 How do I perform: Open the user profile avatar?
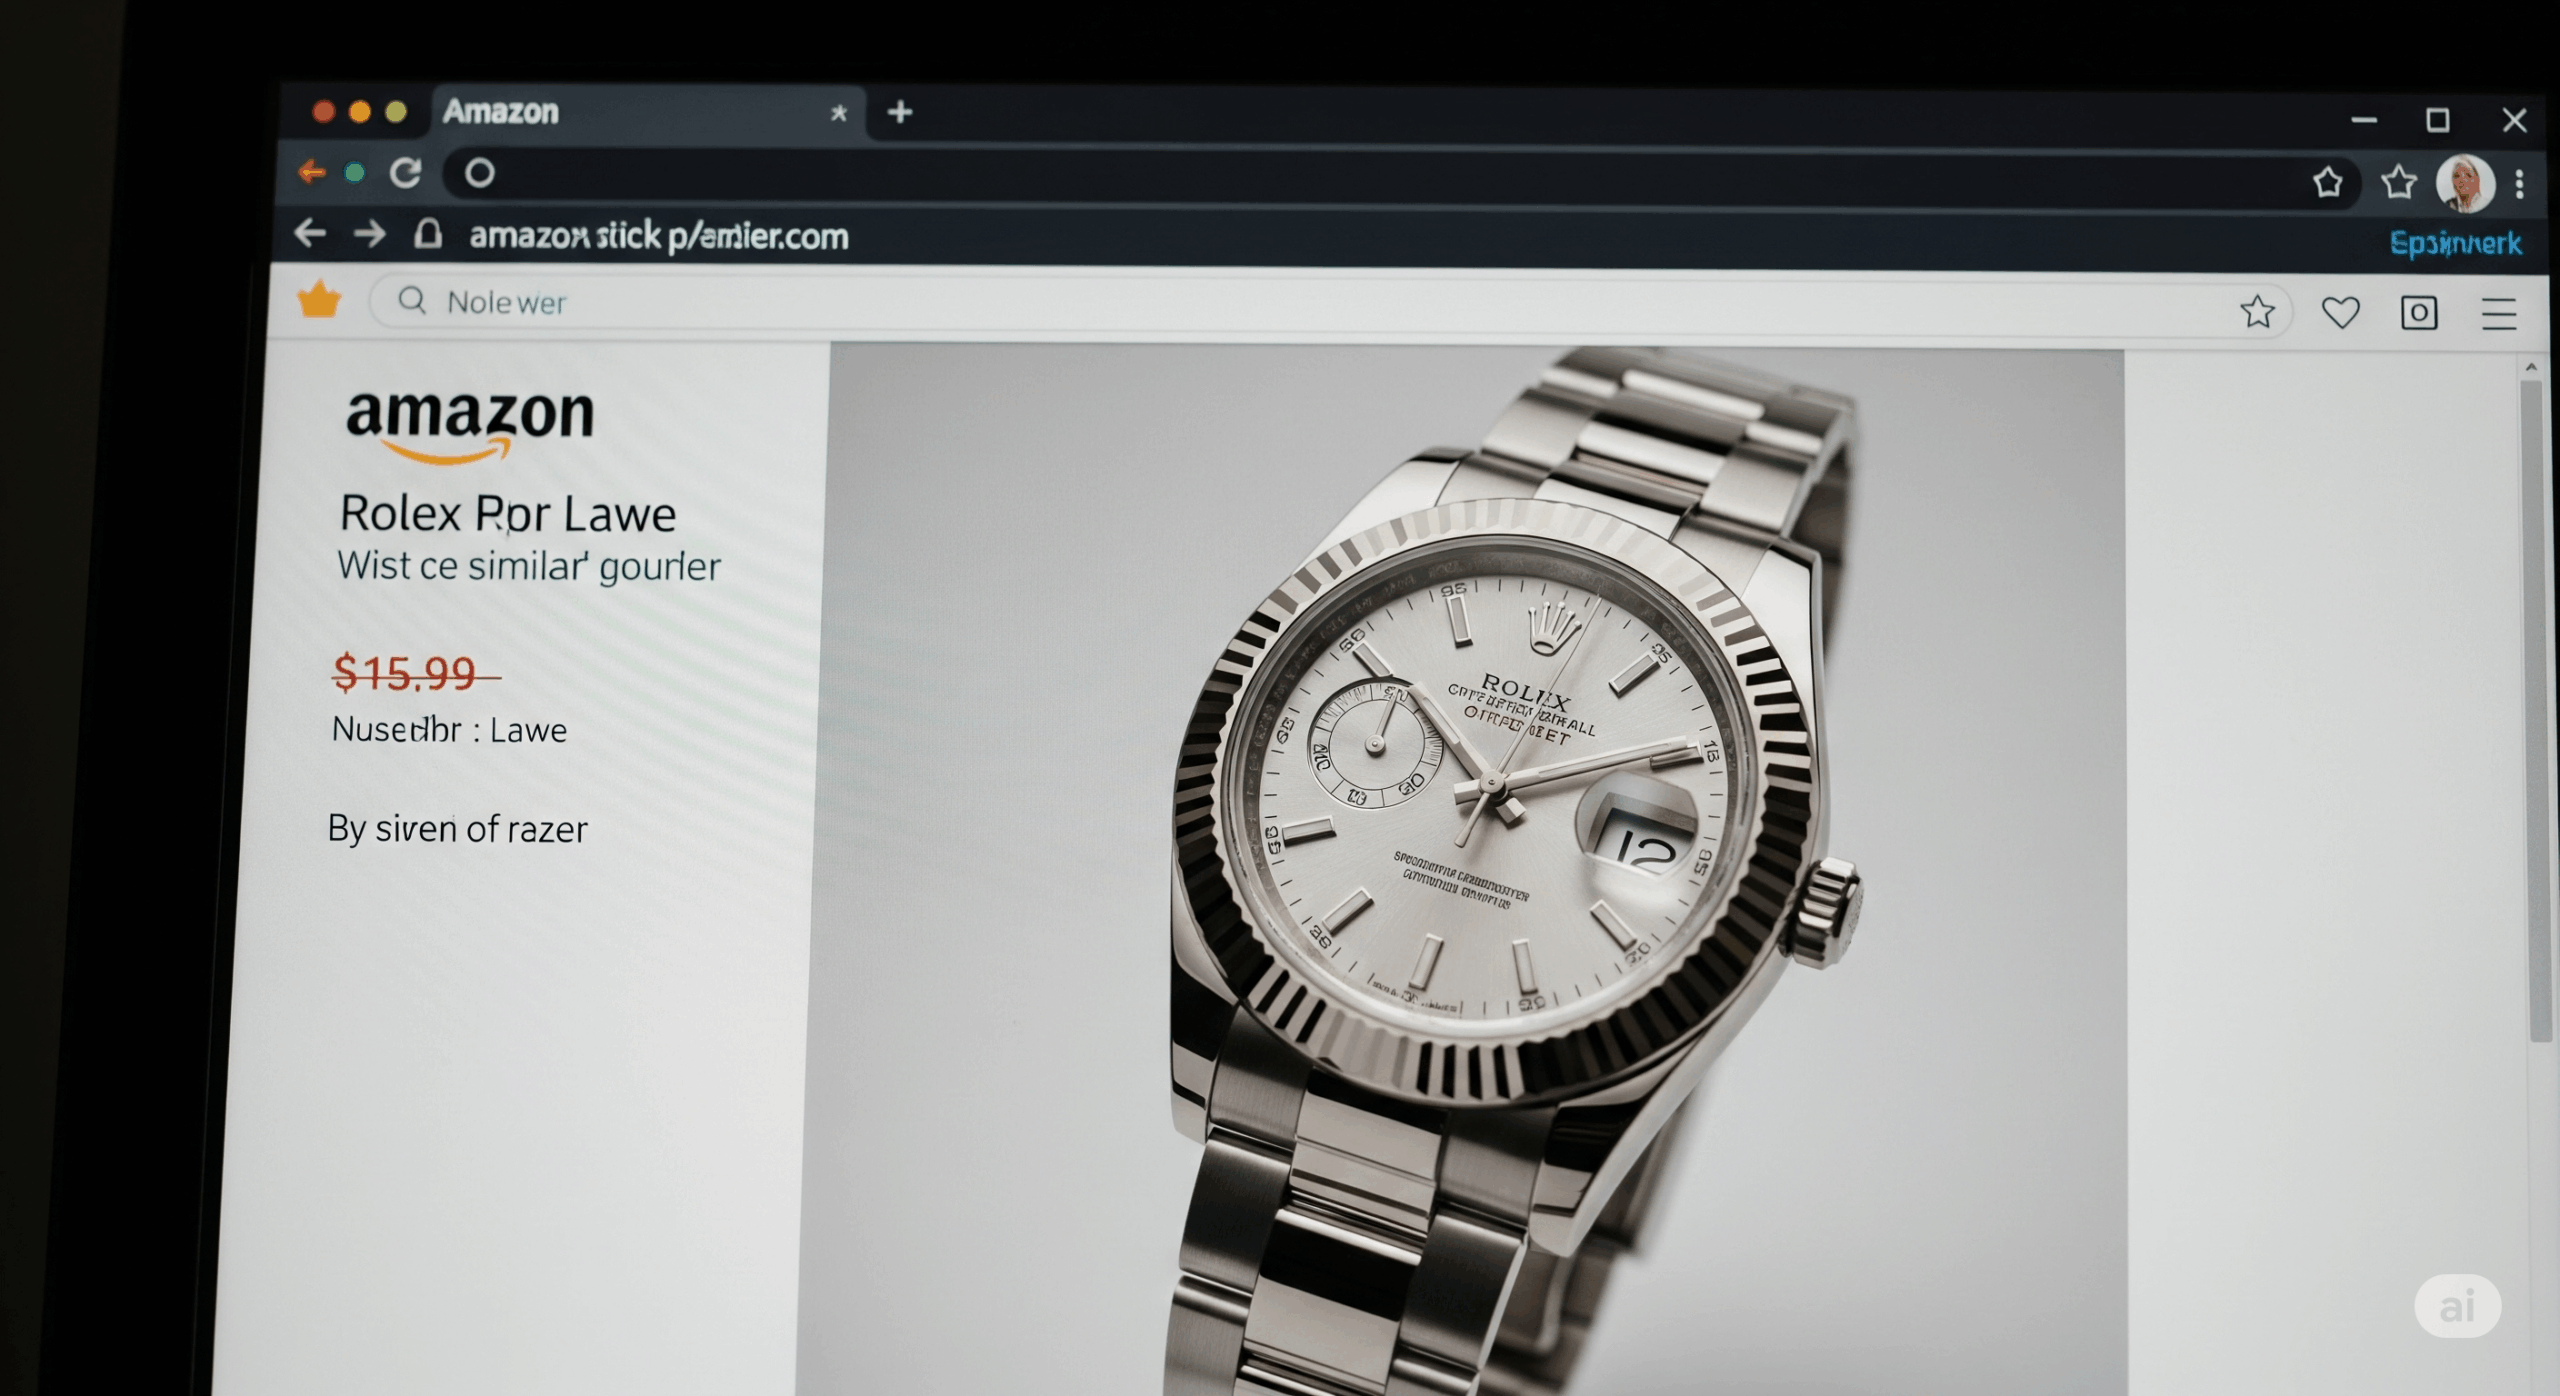[2465, 183]
